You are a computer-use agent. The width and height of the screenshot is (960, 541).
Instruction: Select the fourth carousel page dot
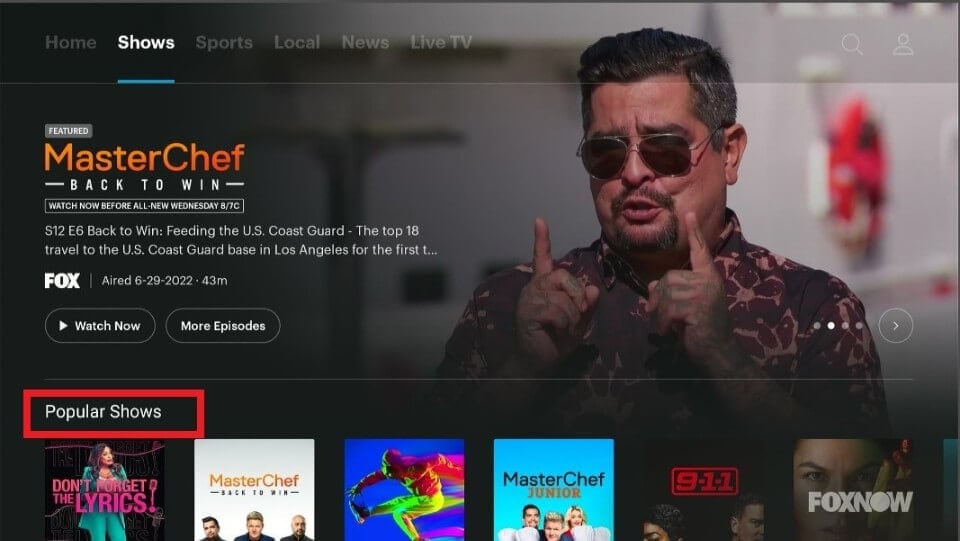(x=860, y=326)
